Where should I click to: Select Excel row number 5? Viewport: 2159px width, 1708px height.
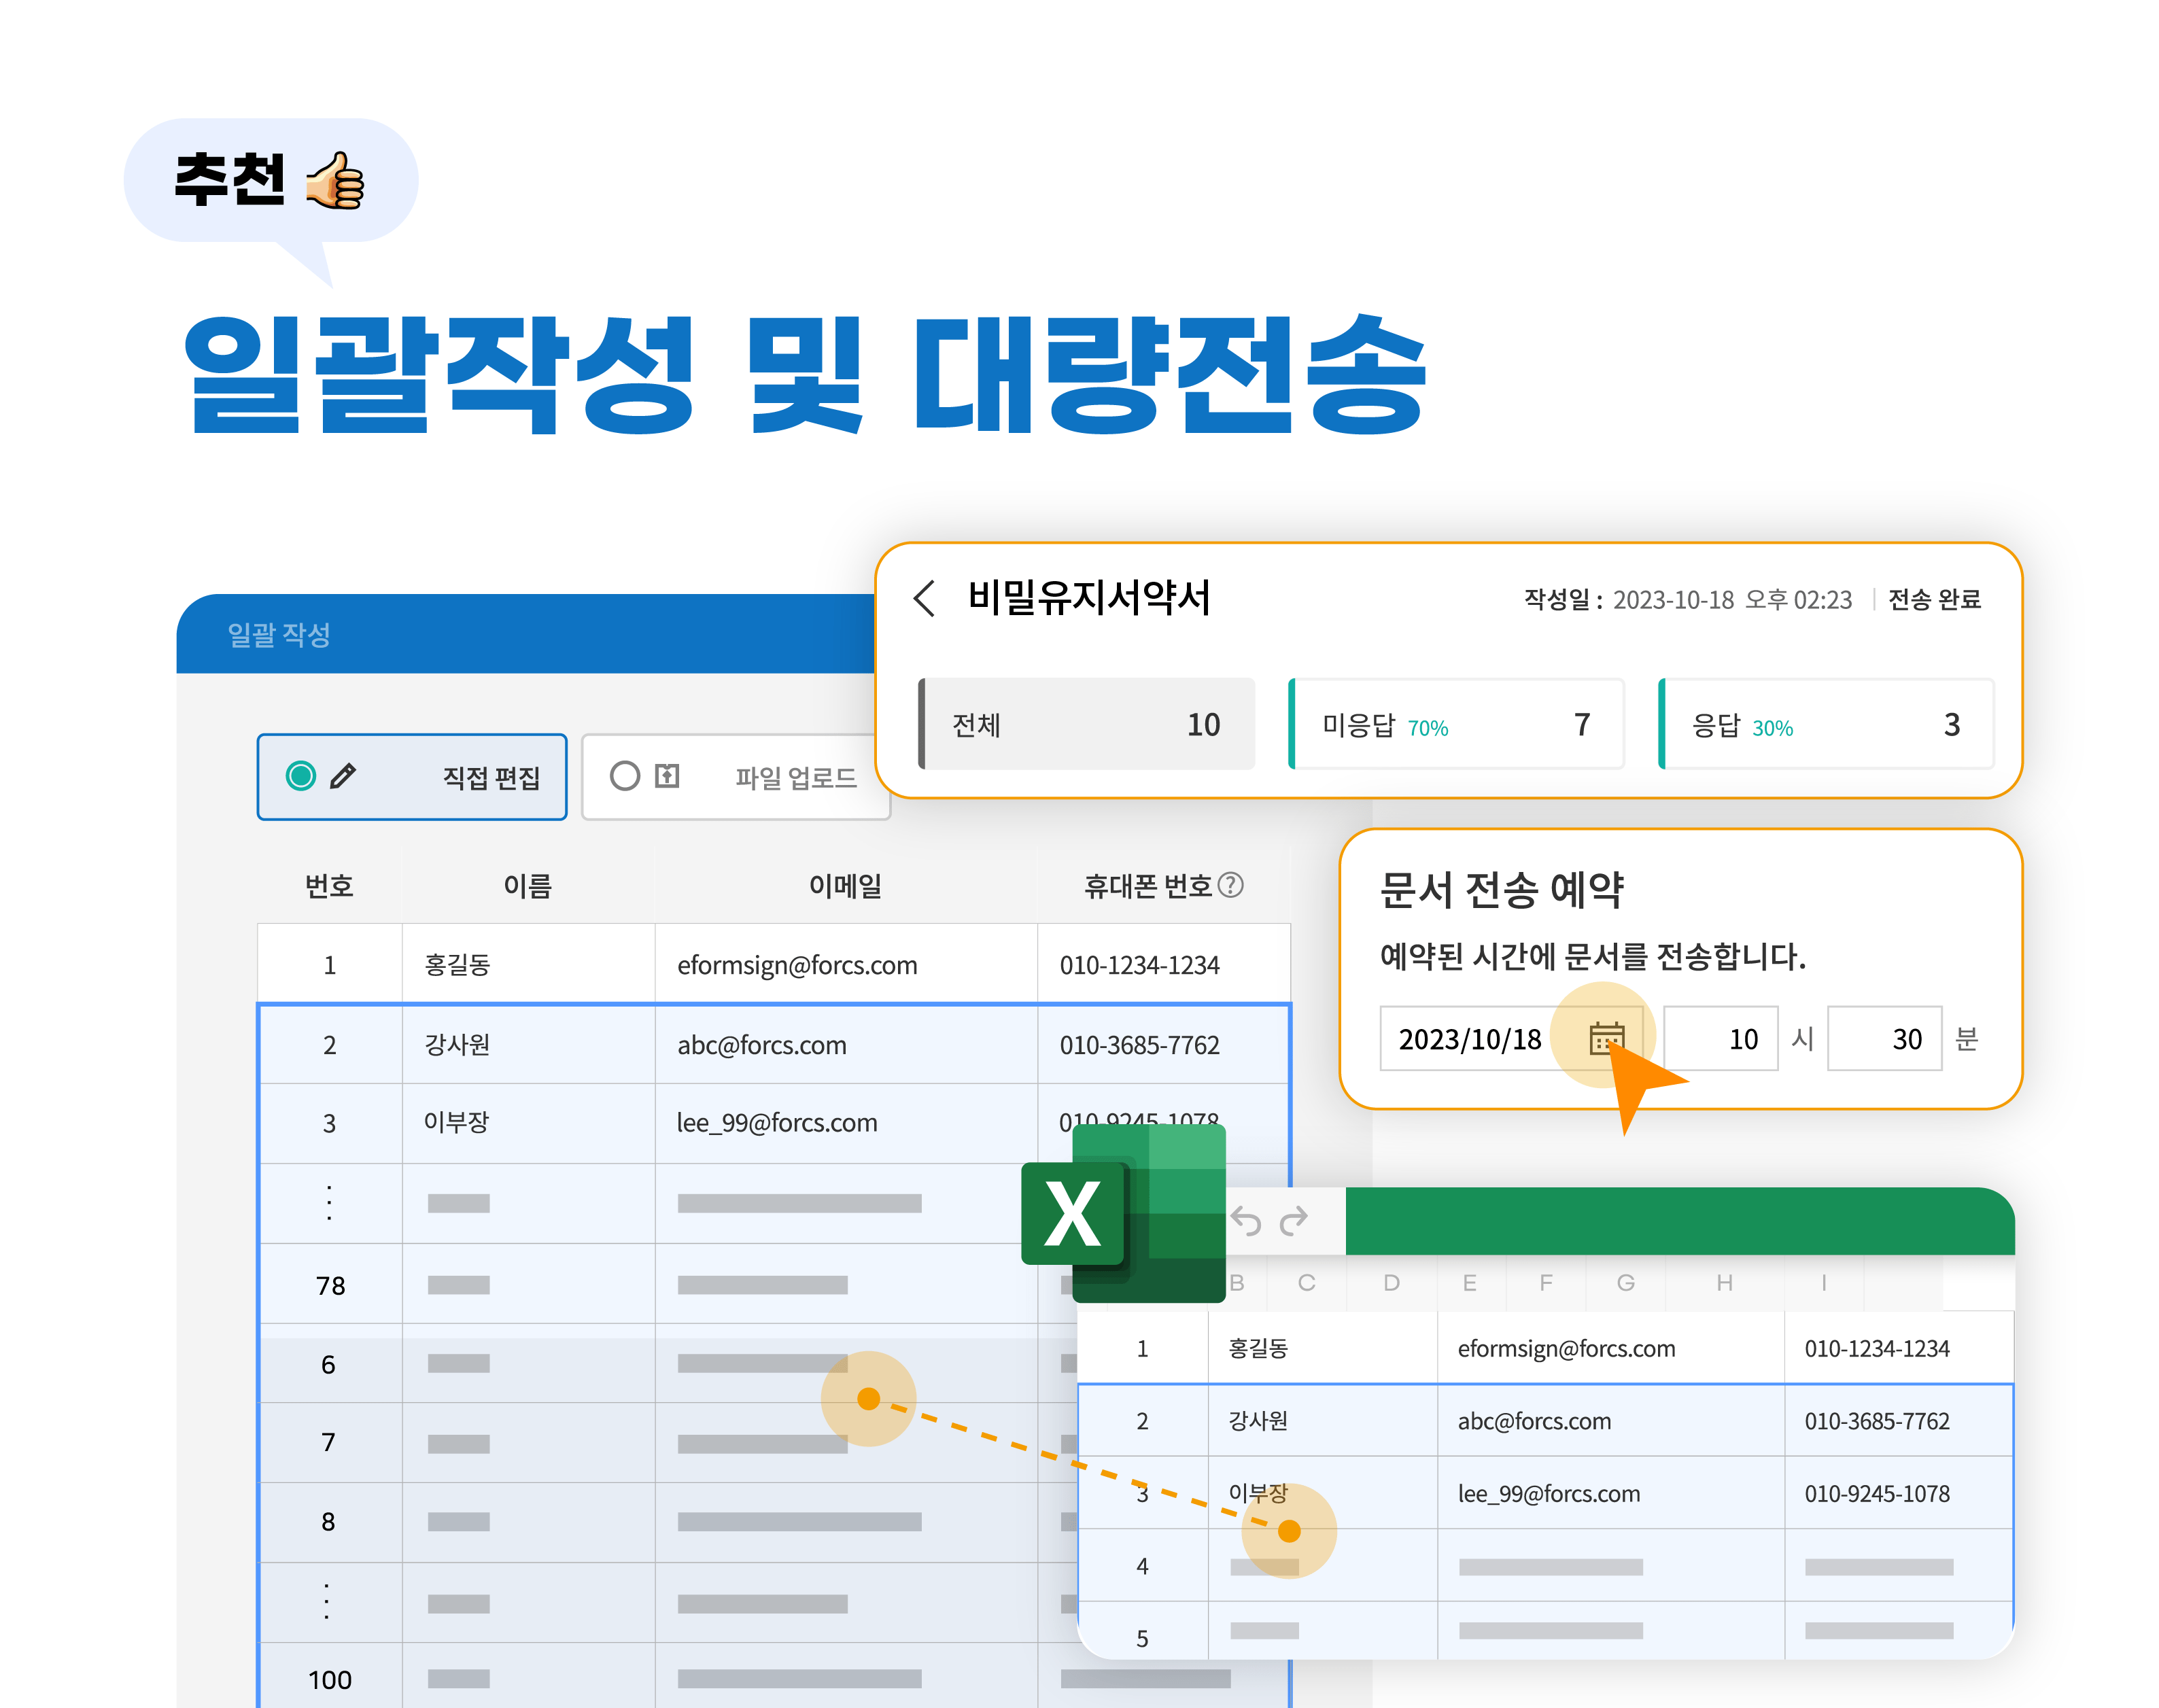click(1142, 1638)
